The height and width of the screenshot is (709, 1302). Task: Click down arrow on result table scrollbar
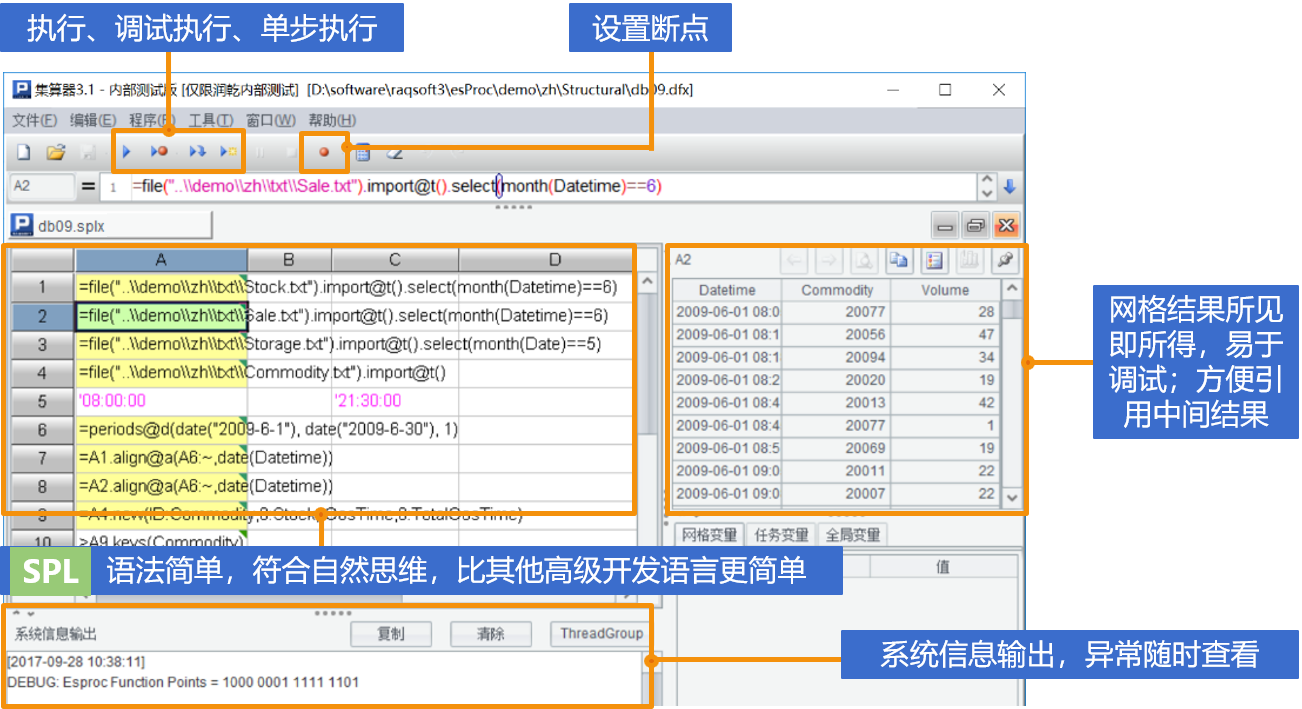pyautogui.click(x=1012, y=497)
